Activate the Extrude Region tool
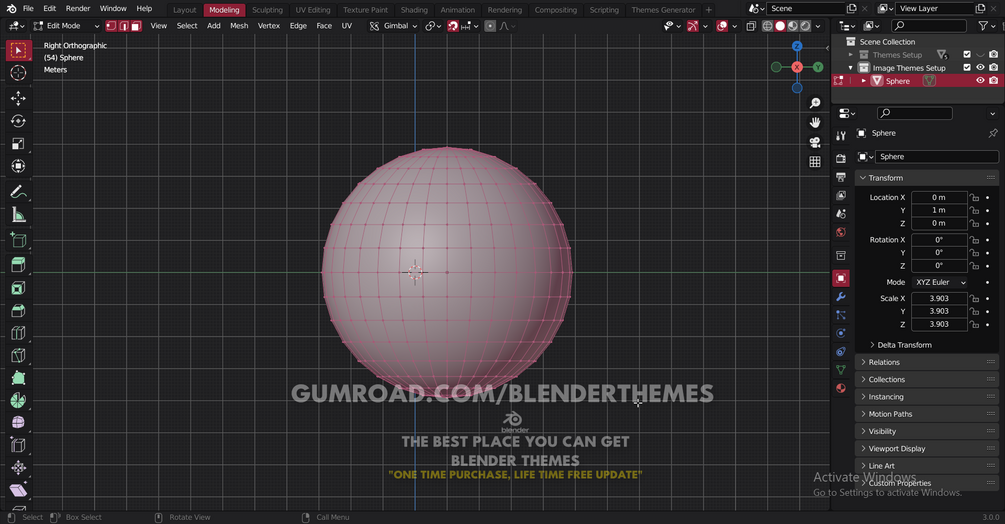The width and height of the screenshot is (1005, 524). tap(18, 265)
